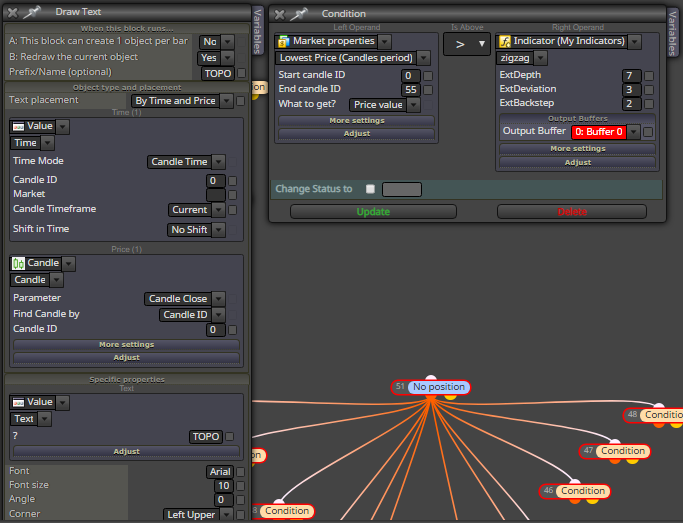Tick the checkbox beside Start candle ID
The height and width of the screenshot is (523, 683).
428,76
